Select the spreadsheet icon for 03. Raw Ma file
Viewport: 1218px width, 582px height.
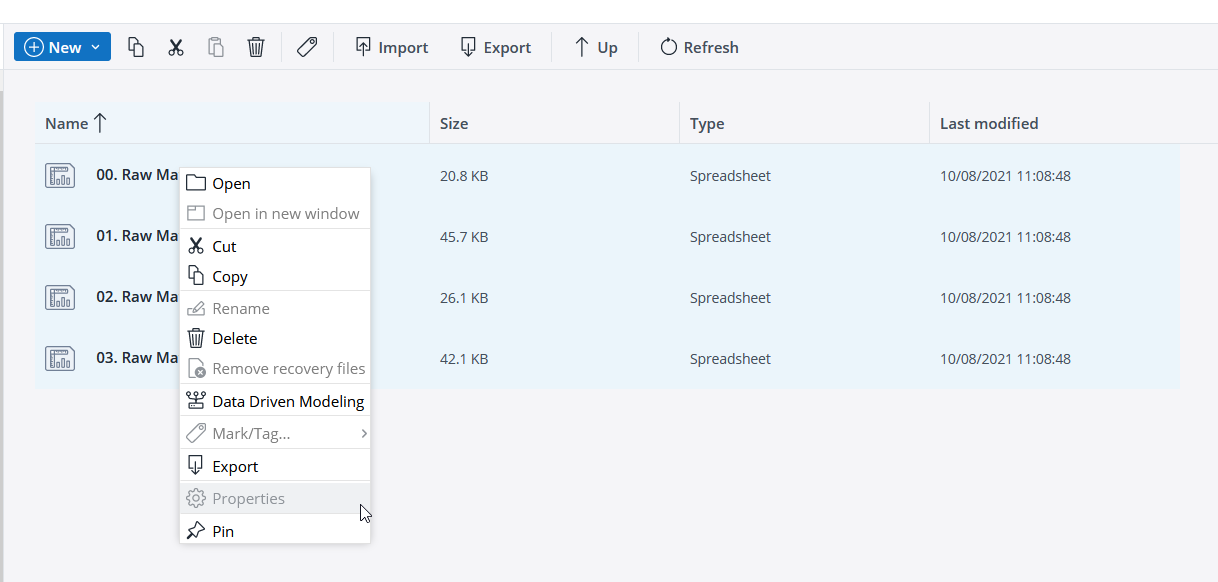[60, 358]
